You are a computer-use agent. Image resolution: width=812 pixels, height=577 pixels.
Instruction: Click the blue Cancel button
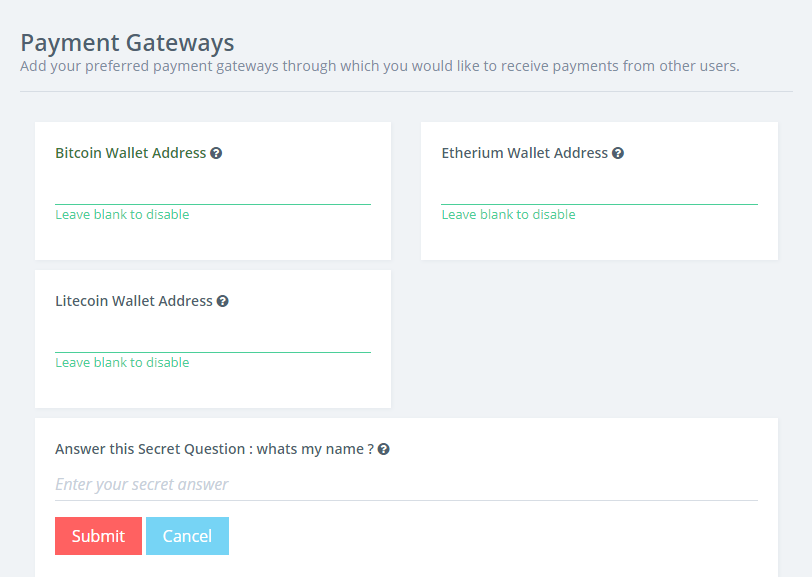pyautogui.click(x=187, y=536)
